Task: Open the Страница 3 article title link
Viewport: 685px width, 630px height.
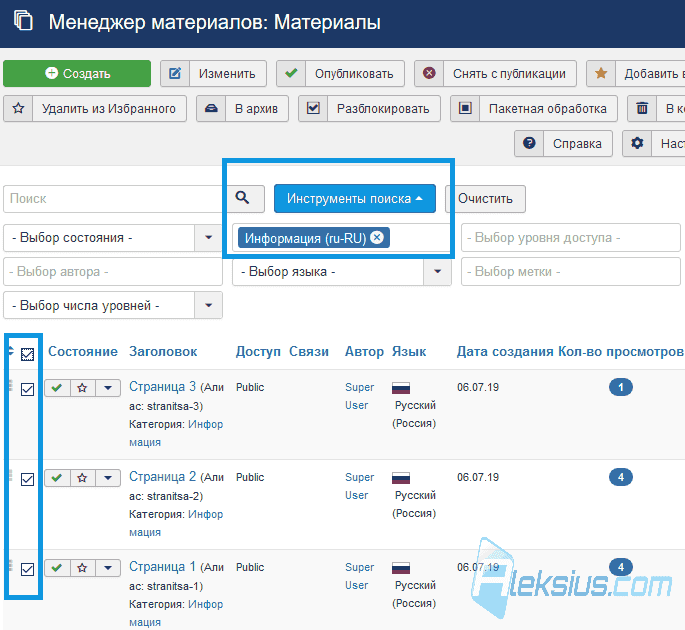Action: coord(163,386)
